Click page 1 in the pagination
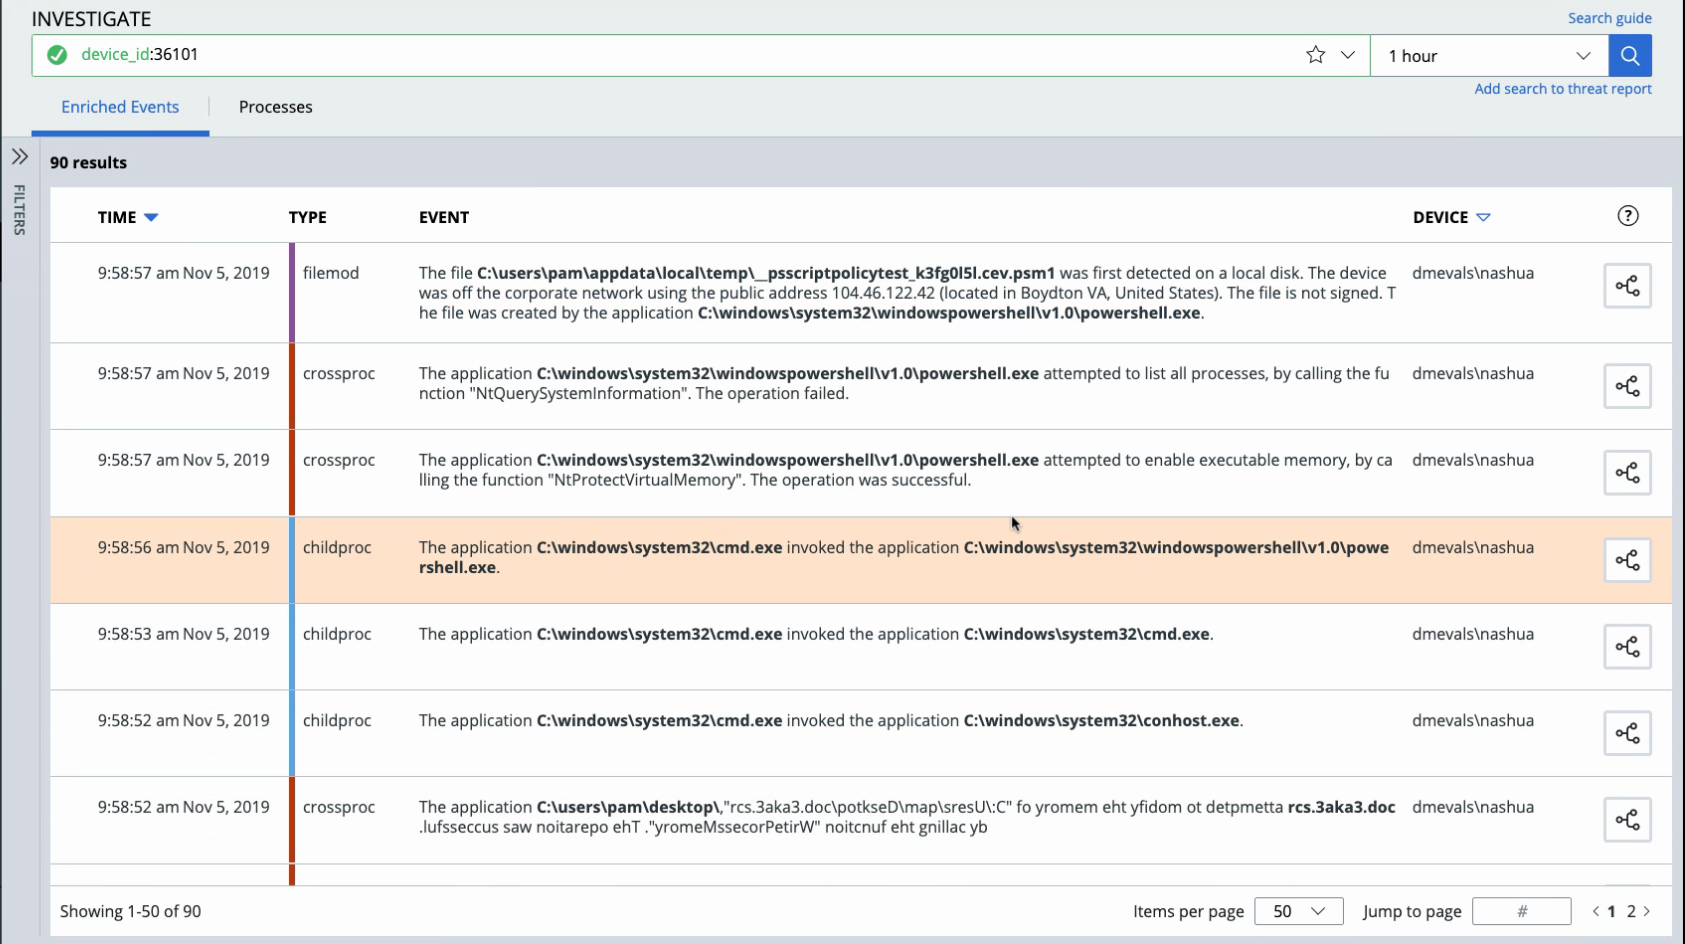This screenshot has height=944, width=1685. click(1612, 911)
